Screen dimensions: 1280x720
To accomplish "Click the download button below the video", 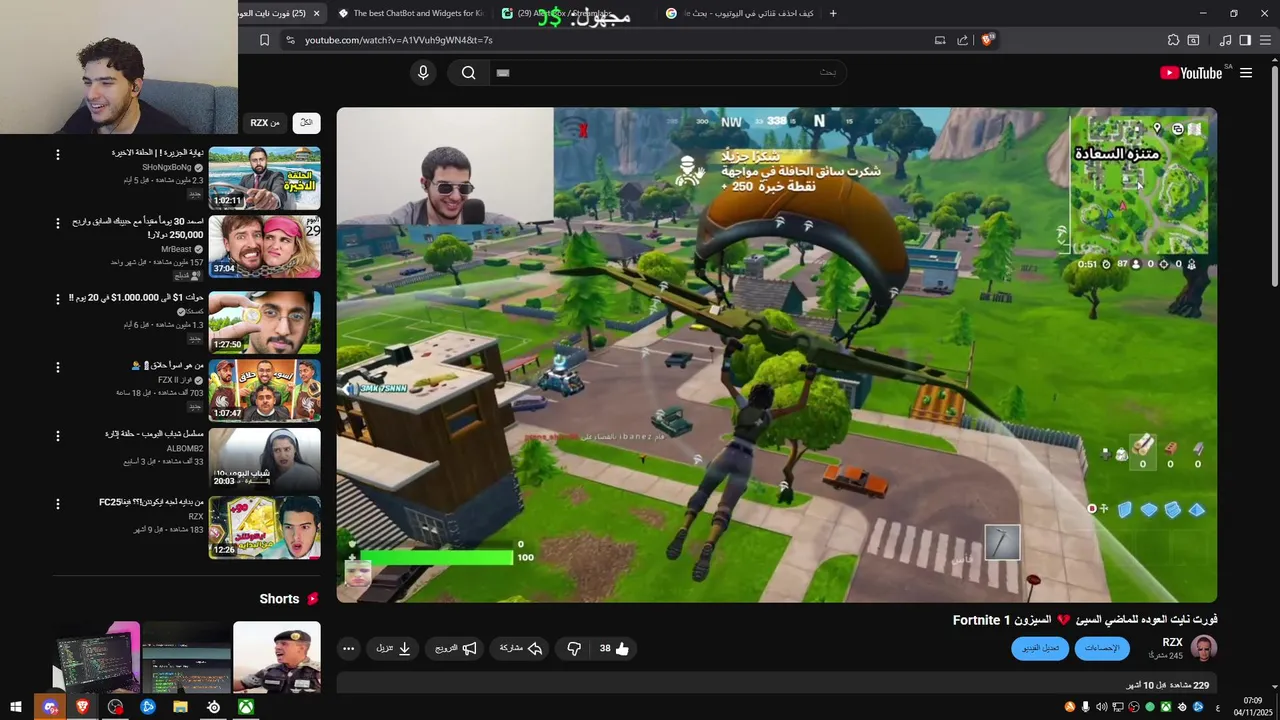I will coord(394,648).
